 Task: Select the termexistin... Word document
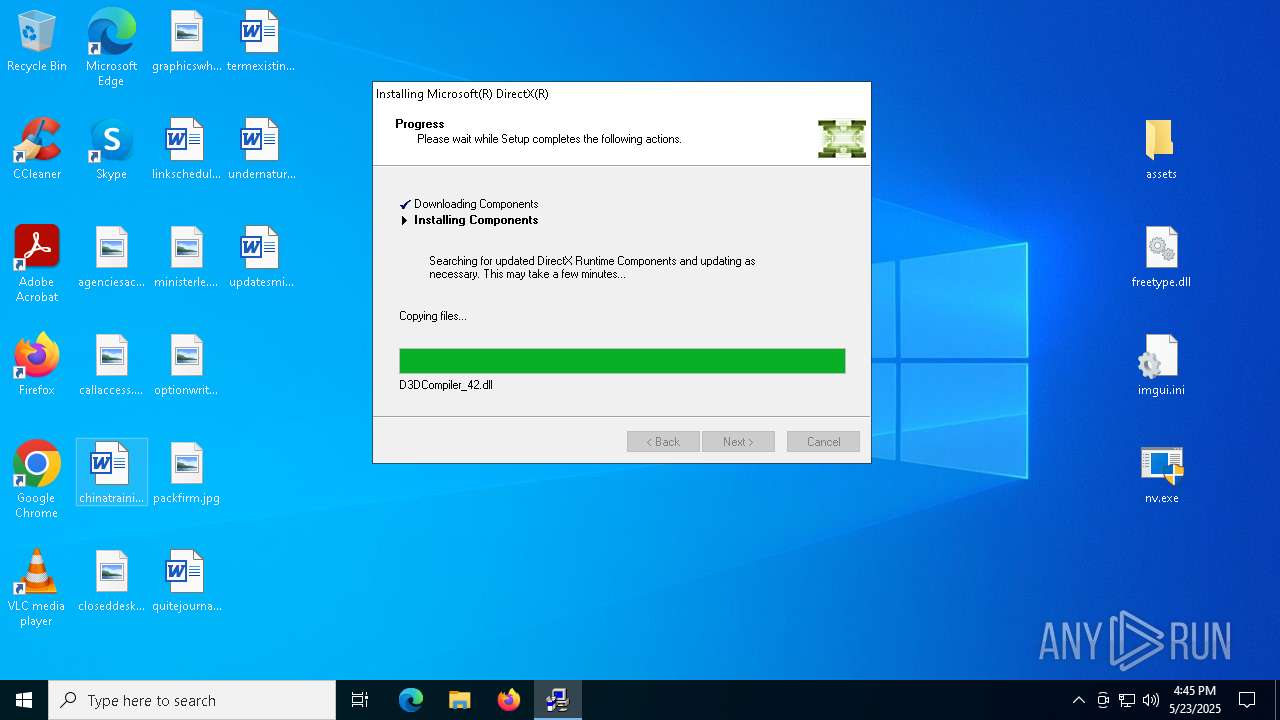point(260,42)
